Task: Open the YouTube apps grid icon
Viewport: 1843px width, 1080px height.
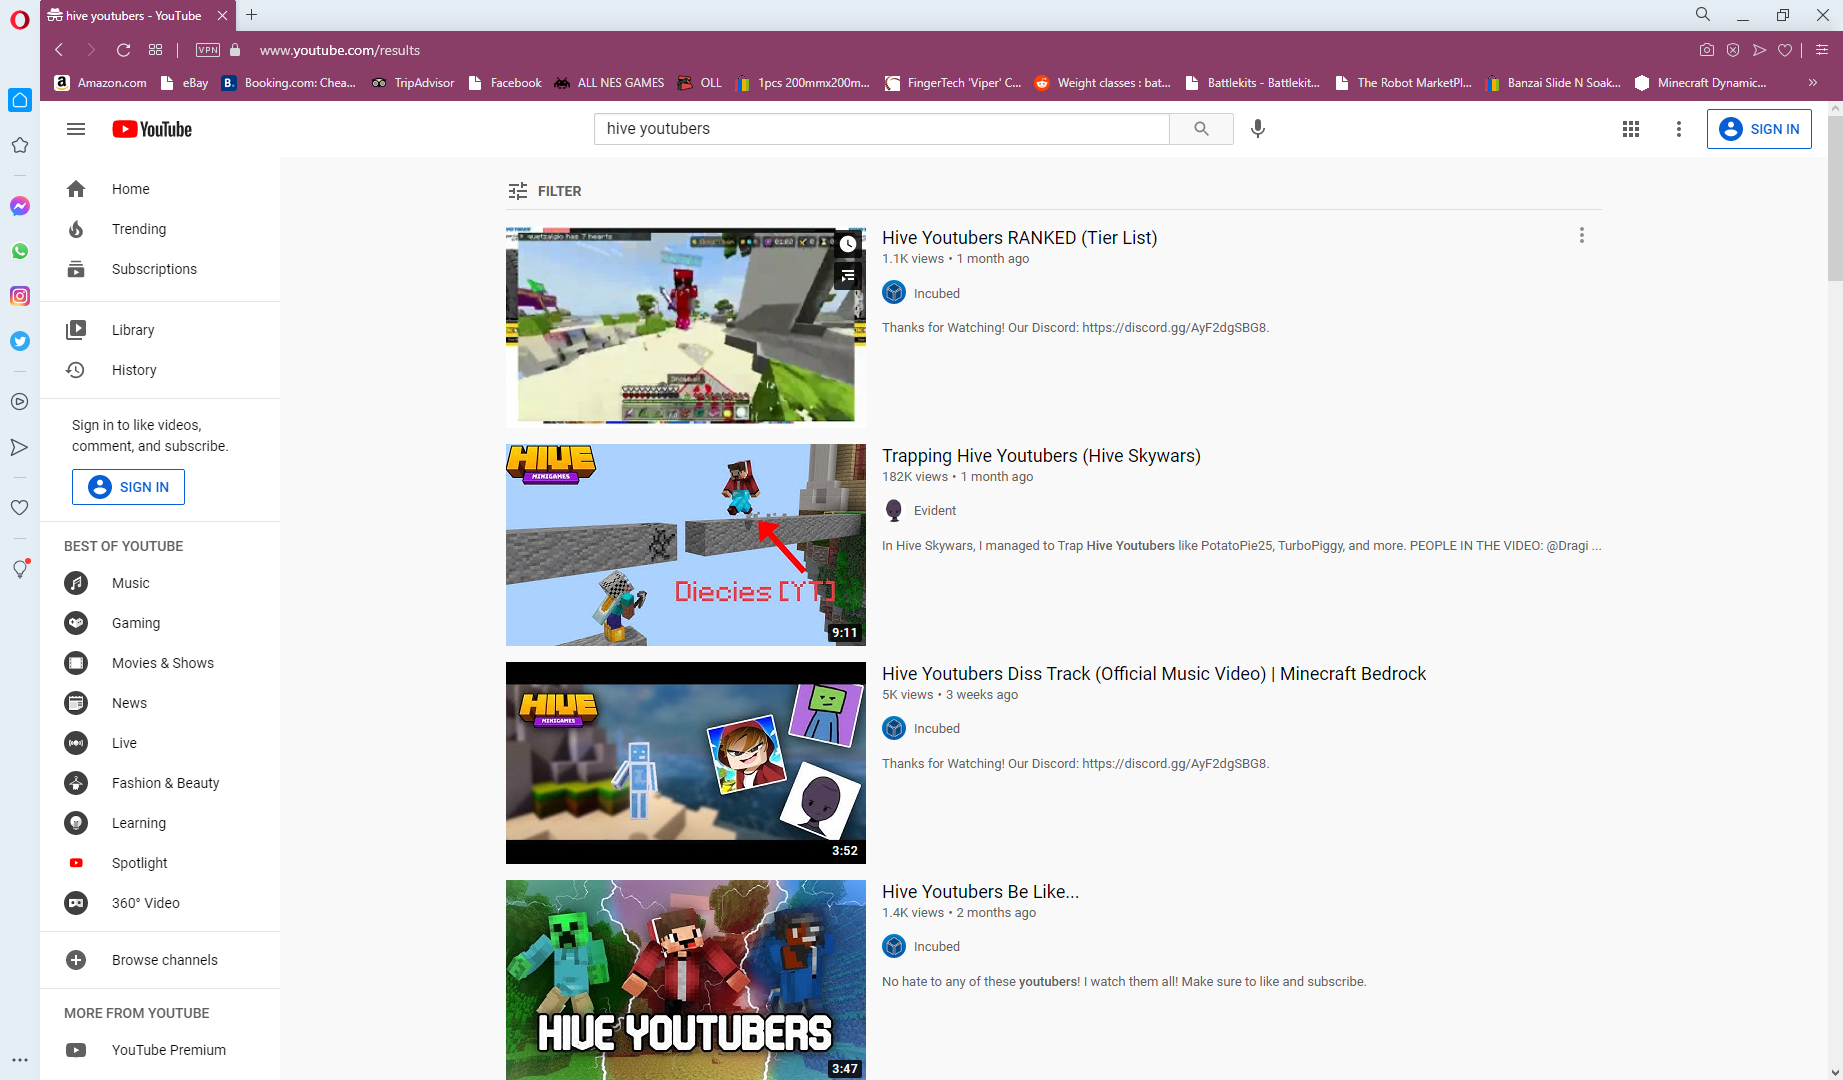Action: click(x=1631, y=129)
